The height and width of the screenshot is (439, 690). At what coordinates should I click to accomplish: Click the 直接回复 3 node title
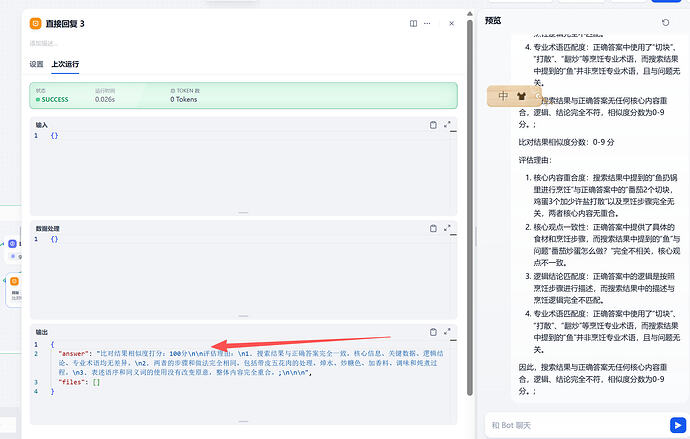[70, 23]
